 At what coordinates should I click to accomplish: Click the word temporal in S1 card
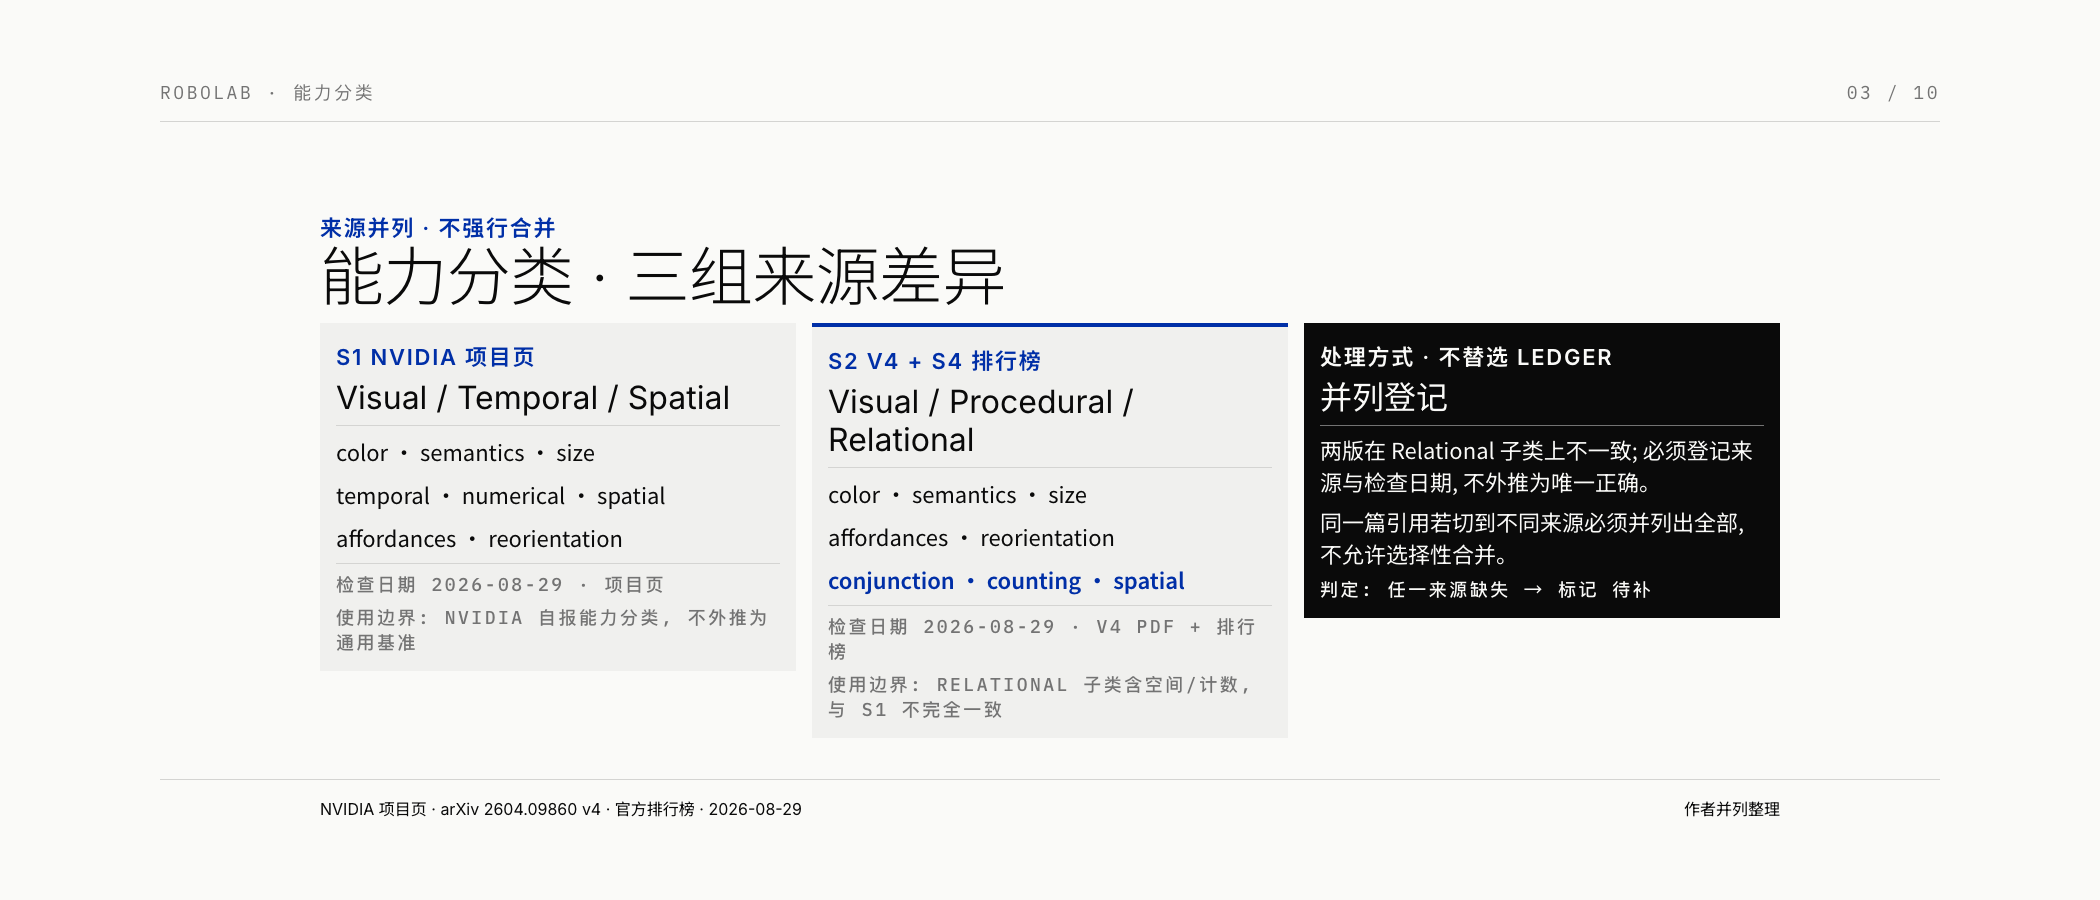(x=383, y=496)
